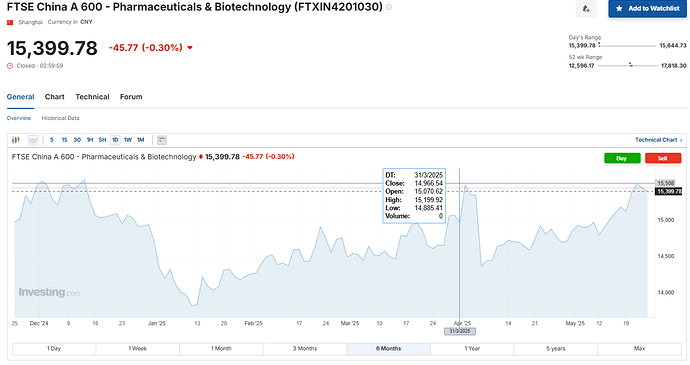Select the 1H chart interval

coord(90,140)
